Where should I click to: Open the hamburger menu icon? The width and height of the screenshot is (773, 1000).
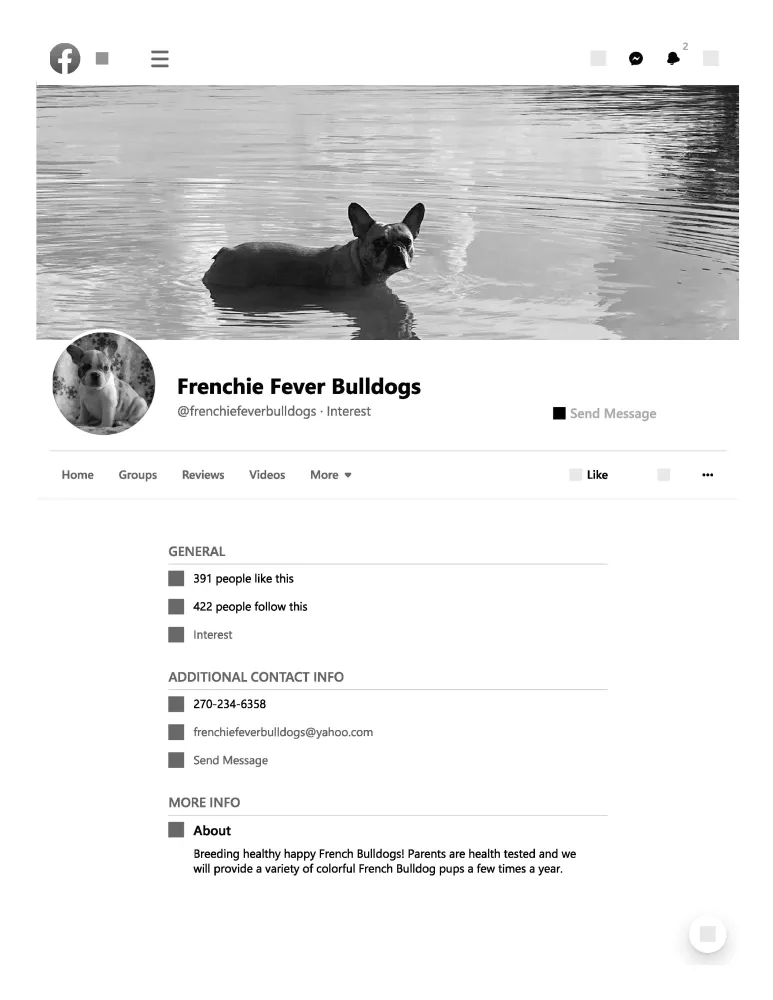(159, 59)
